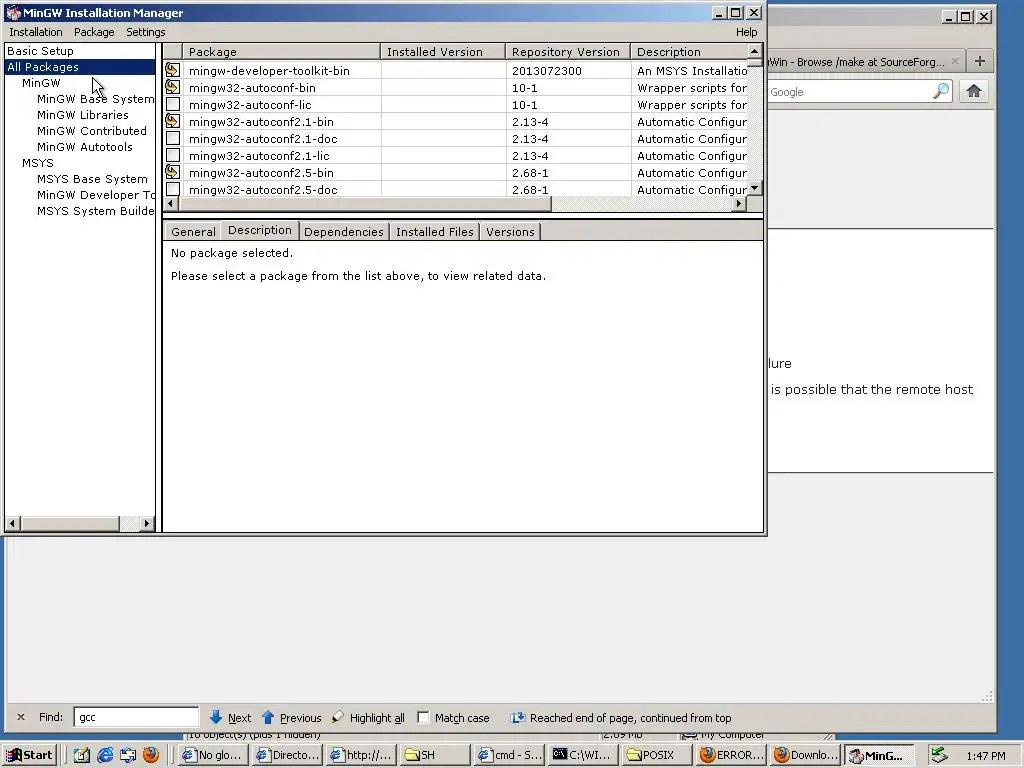Sort by the Installed Version column header

(443, 52)
